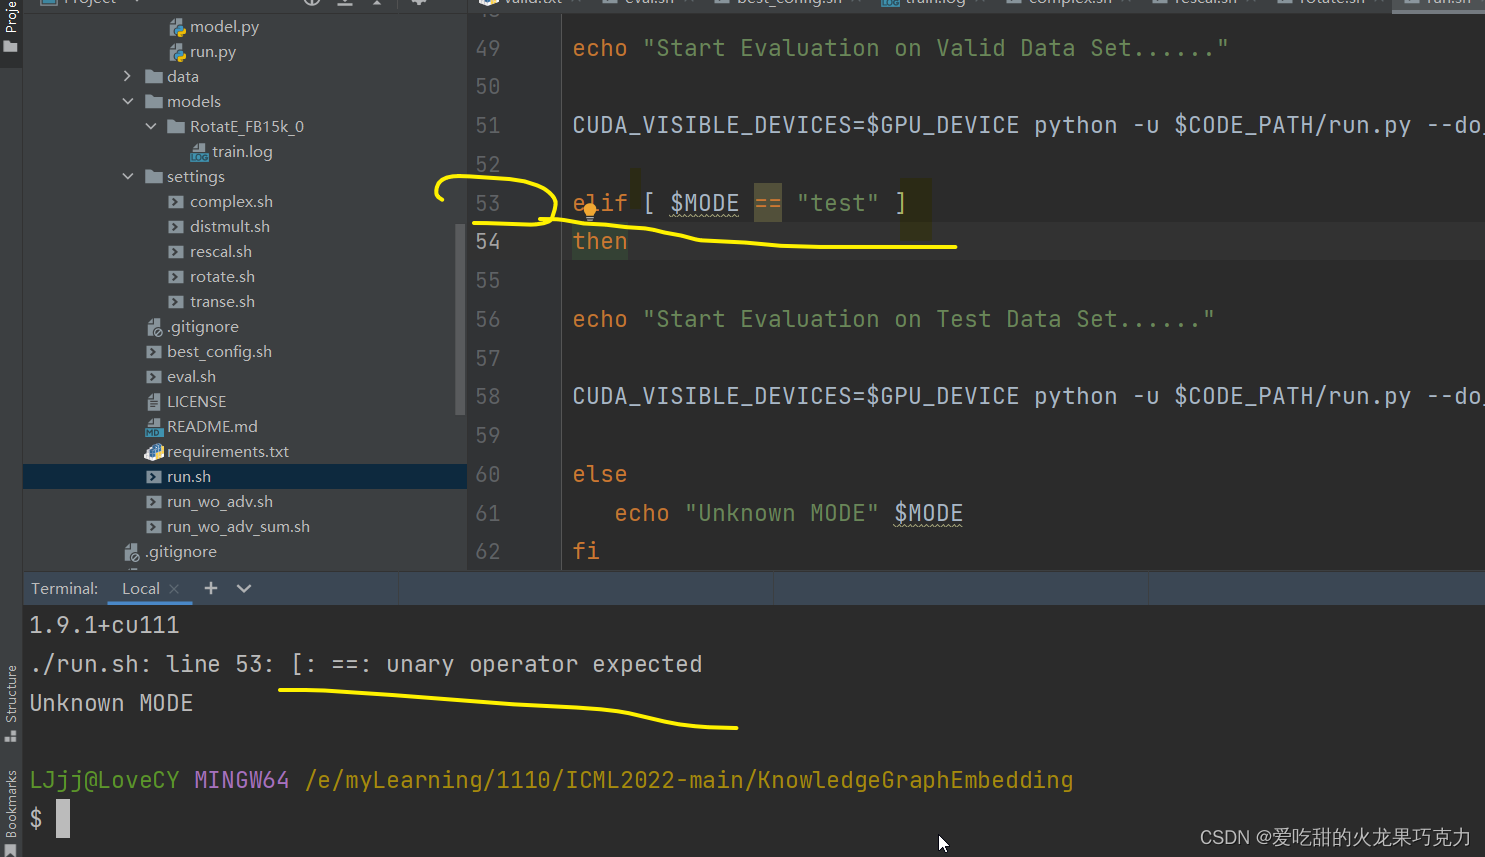
Task: Open the terminal sessions dropdown chevron
Action: pos(242,588)
